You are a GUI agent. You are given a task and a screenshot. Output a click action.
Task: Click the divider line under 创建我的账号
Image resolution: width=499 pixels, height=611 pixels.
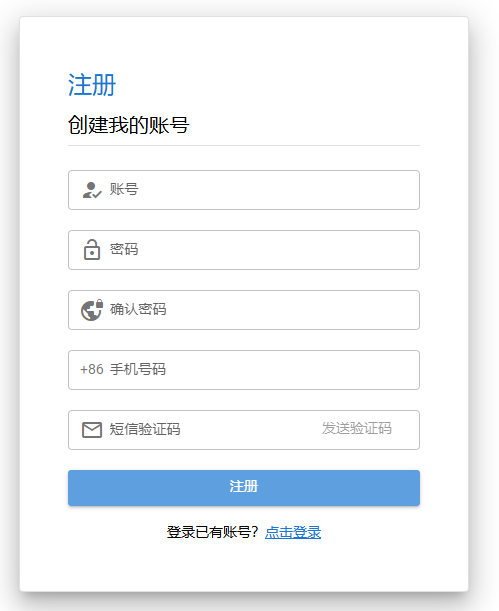(x=244, y=145)
